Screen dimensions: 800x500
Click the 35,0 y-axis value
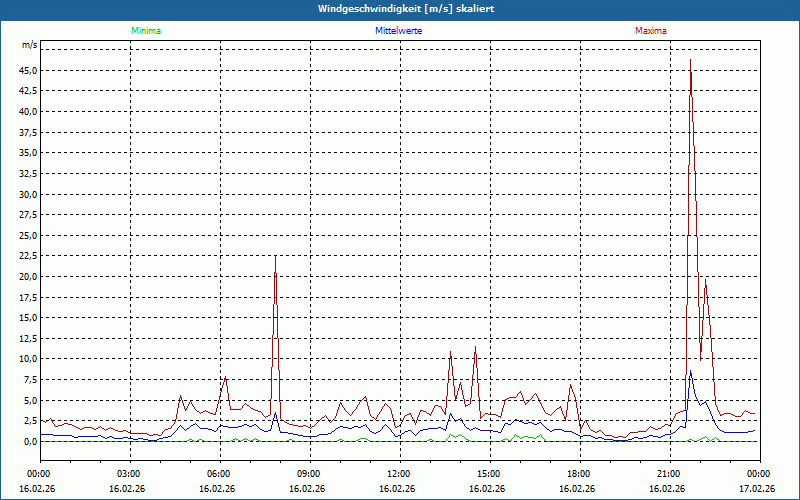pyautogui.click(x=28, y=153)
